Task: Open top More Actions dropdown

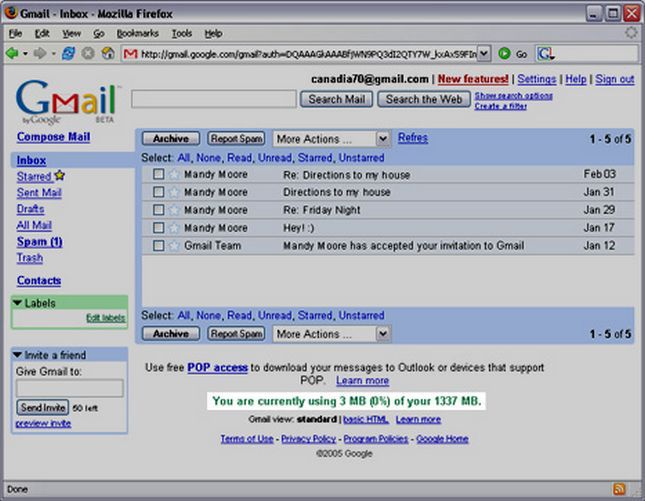Action: pyautogui.click(x=332, y=139)
